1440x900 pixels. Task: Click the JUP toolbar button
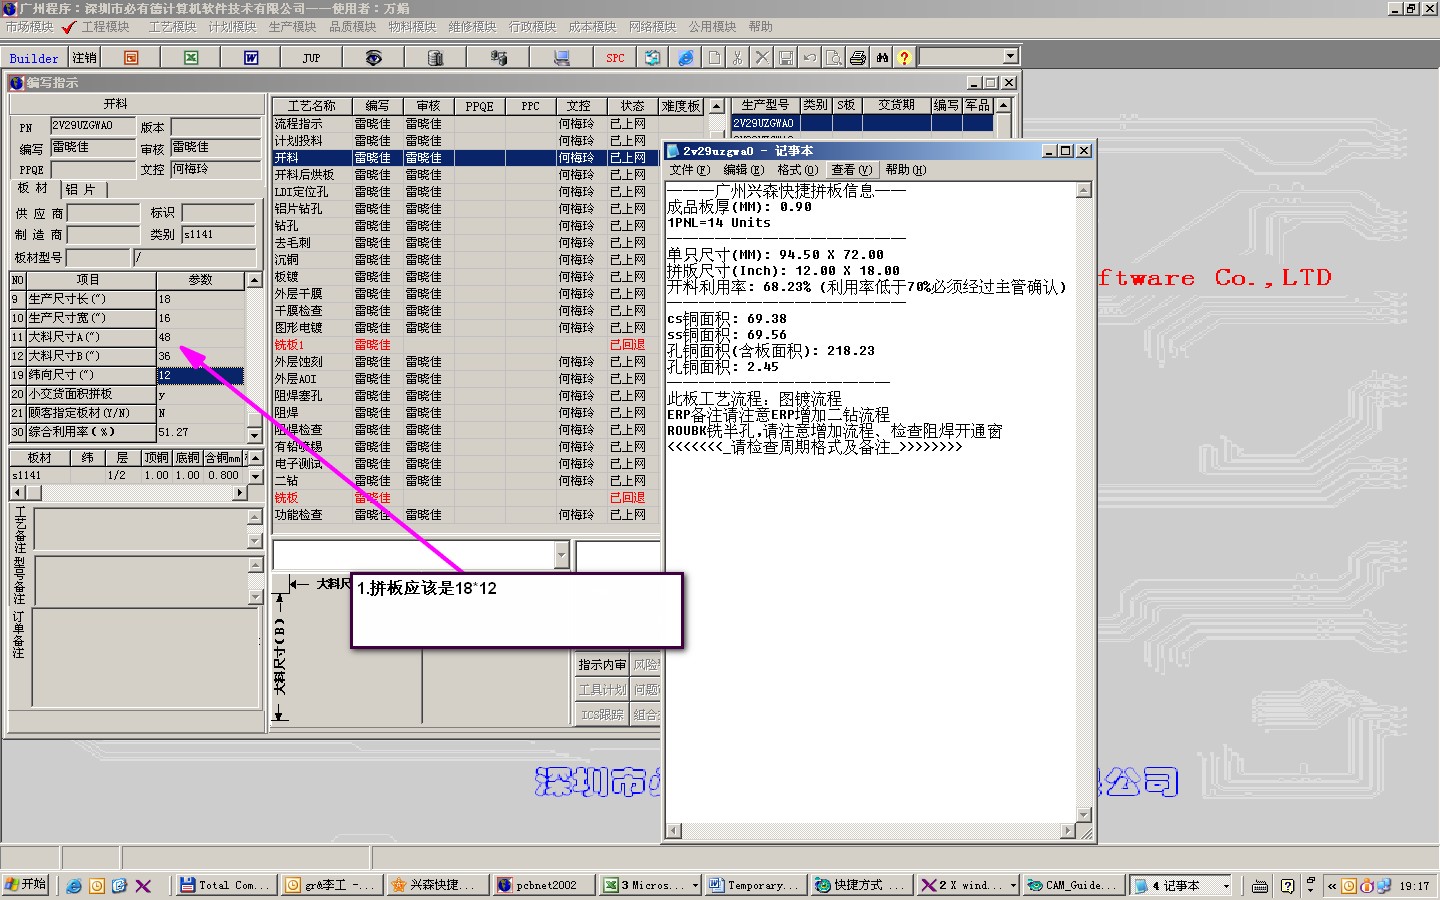click(311, 58)
